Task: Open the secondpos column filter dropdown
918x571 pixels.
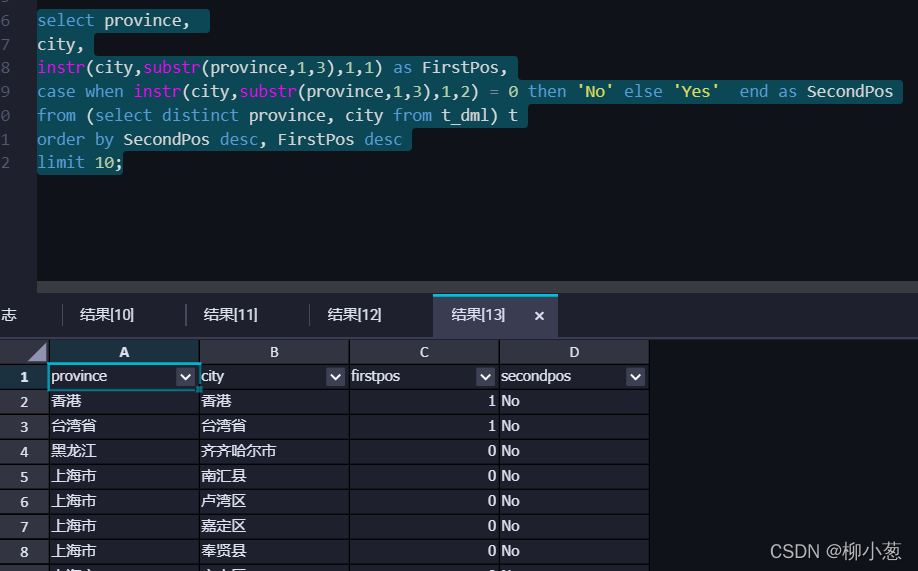Action: pyautogui.click(x=635, y=377)
